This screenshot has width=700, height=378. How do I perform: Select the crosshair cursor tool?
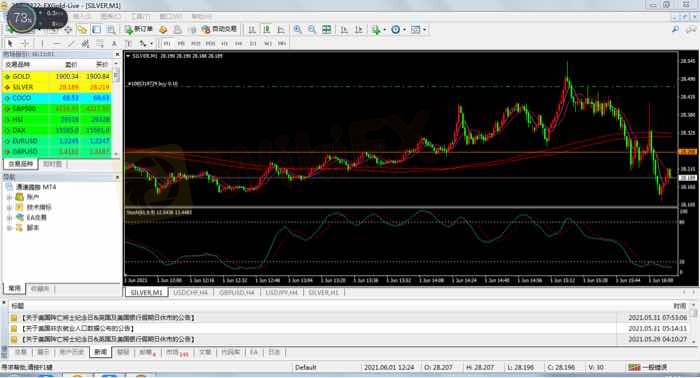click(25, 43)
